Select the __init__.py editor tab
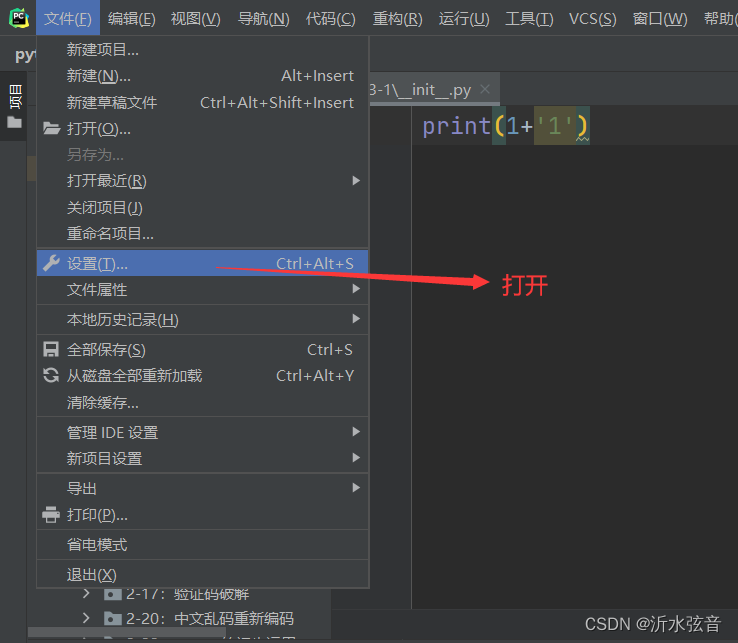The image size is (738, 643). (x=421, y=90)
